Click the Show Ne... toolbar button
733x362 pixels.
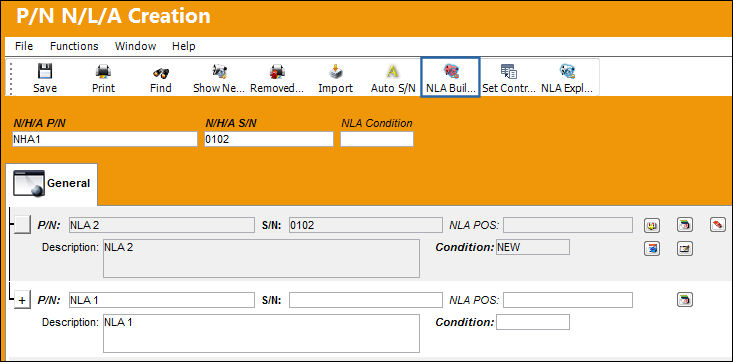tap(219, 78)
